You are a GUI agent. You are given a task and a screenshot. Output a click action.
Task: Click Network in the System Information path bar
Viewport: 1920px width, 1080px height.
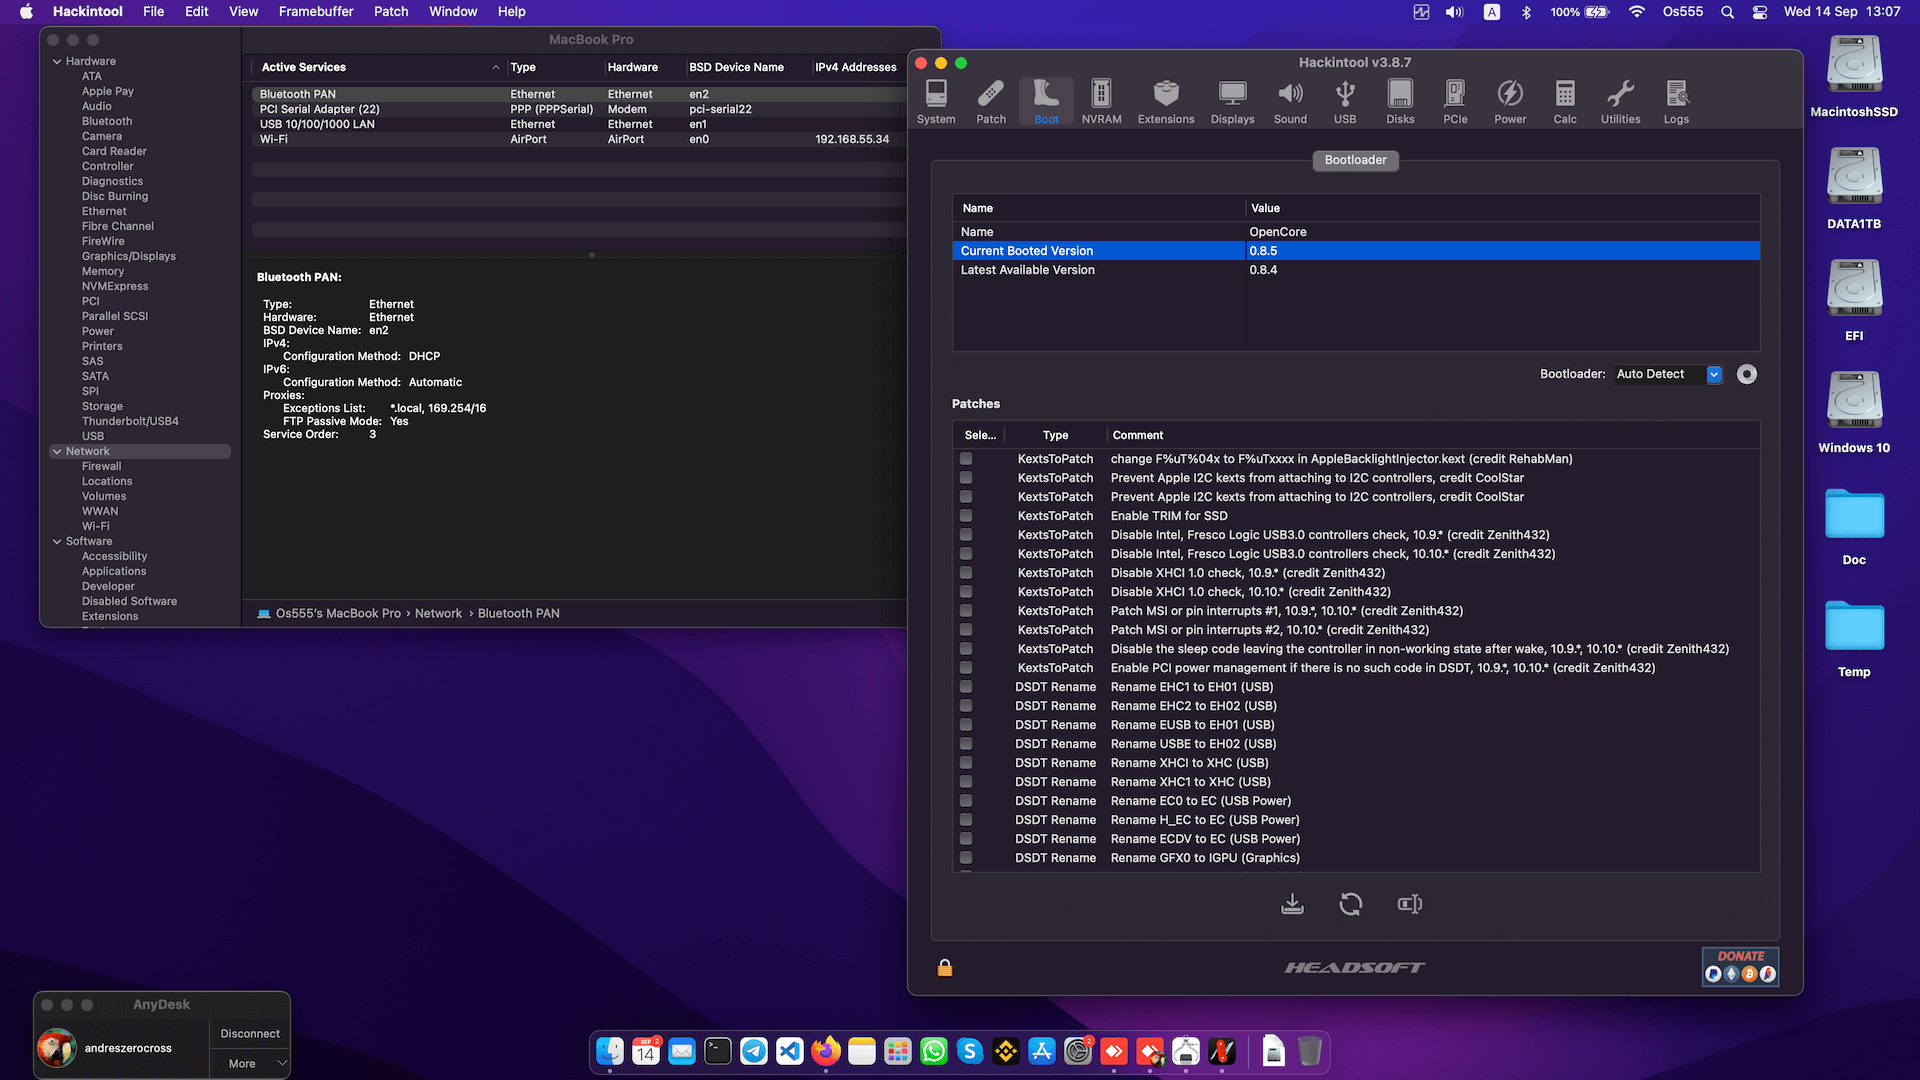coord(438,613)
